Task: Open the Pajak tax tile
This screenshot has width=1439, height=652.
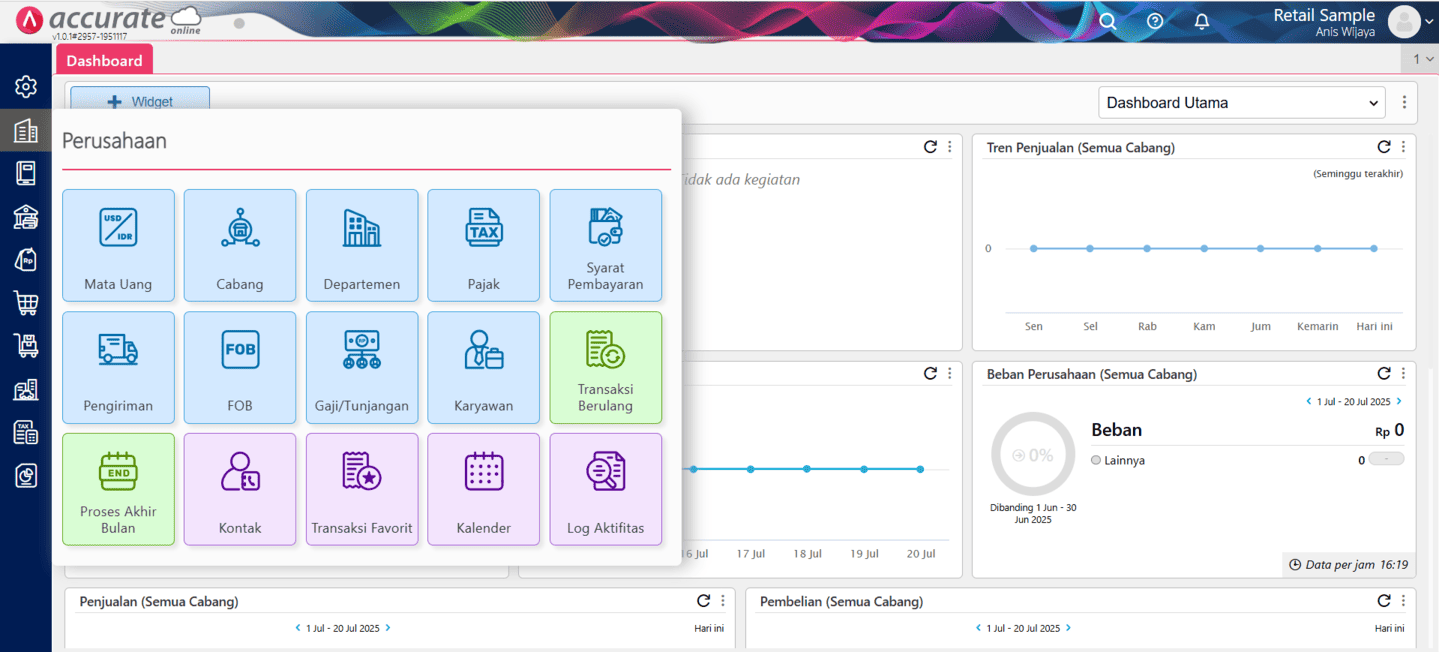Action: (x=483, y=245)
